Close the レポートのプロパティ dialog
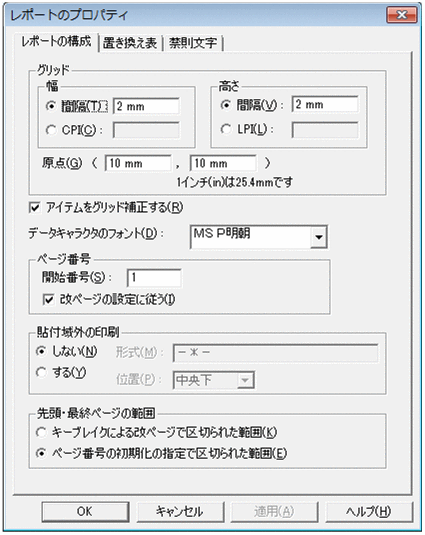425x535 pixels. [402, 15]
